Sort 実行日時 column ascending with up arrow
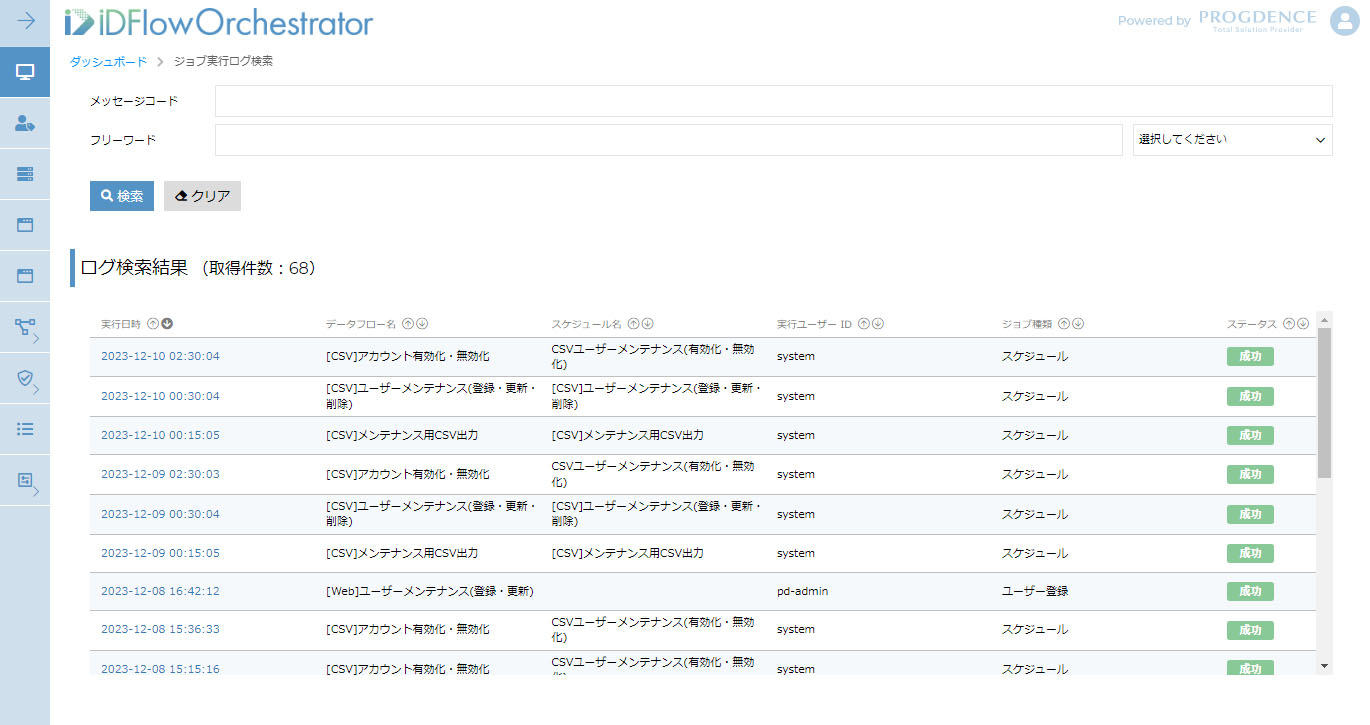Image resolution: width=1370 pixels, height=725 pixels. coord(153,324)
